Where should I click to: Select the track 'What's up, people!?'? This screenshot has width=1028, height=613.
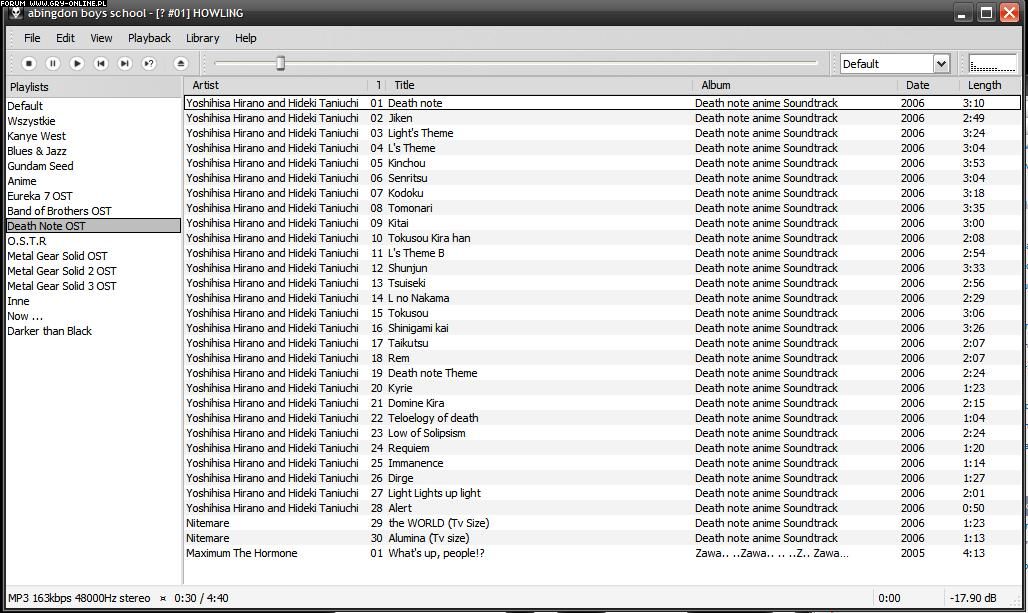436,553
